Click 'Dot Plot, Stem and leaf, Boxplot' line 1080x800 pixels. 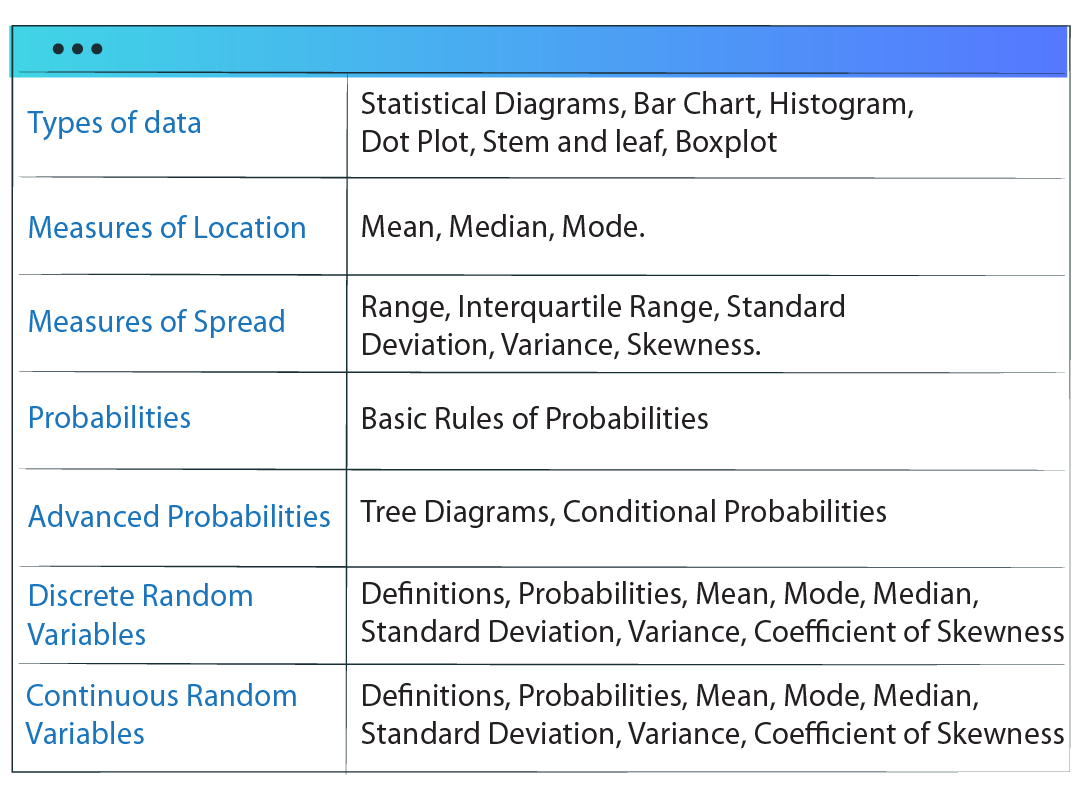click(568, 142)
